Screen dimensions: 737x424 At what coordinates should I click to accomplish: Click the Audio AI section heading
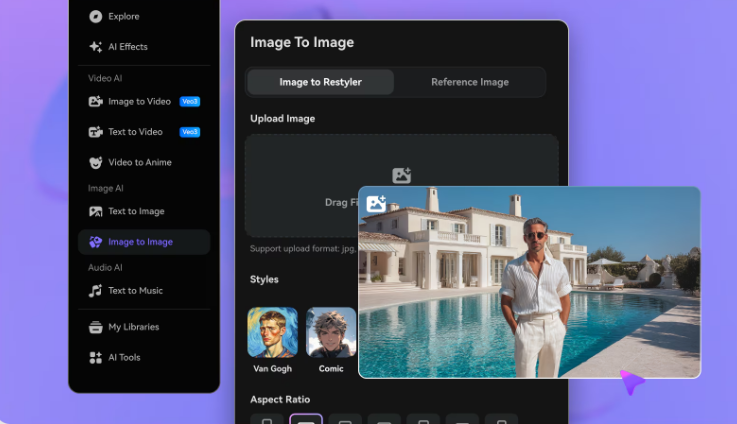tap(105, 267)
